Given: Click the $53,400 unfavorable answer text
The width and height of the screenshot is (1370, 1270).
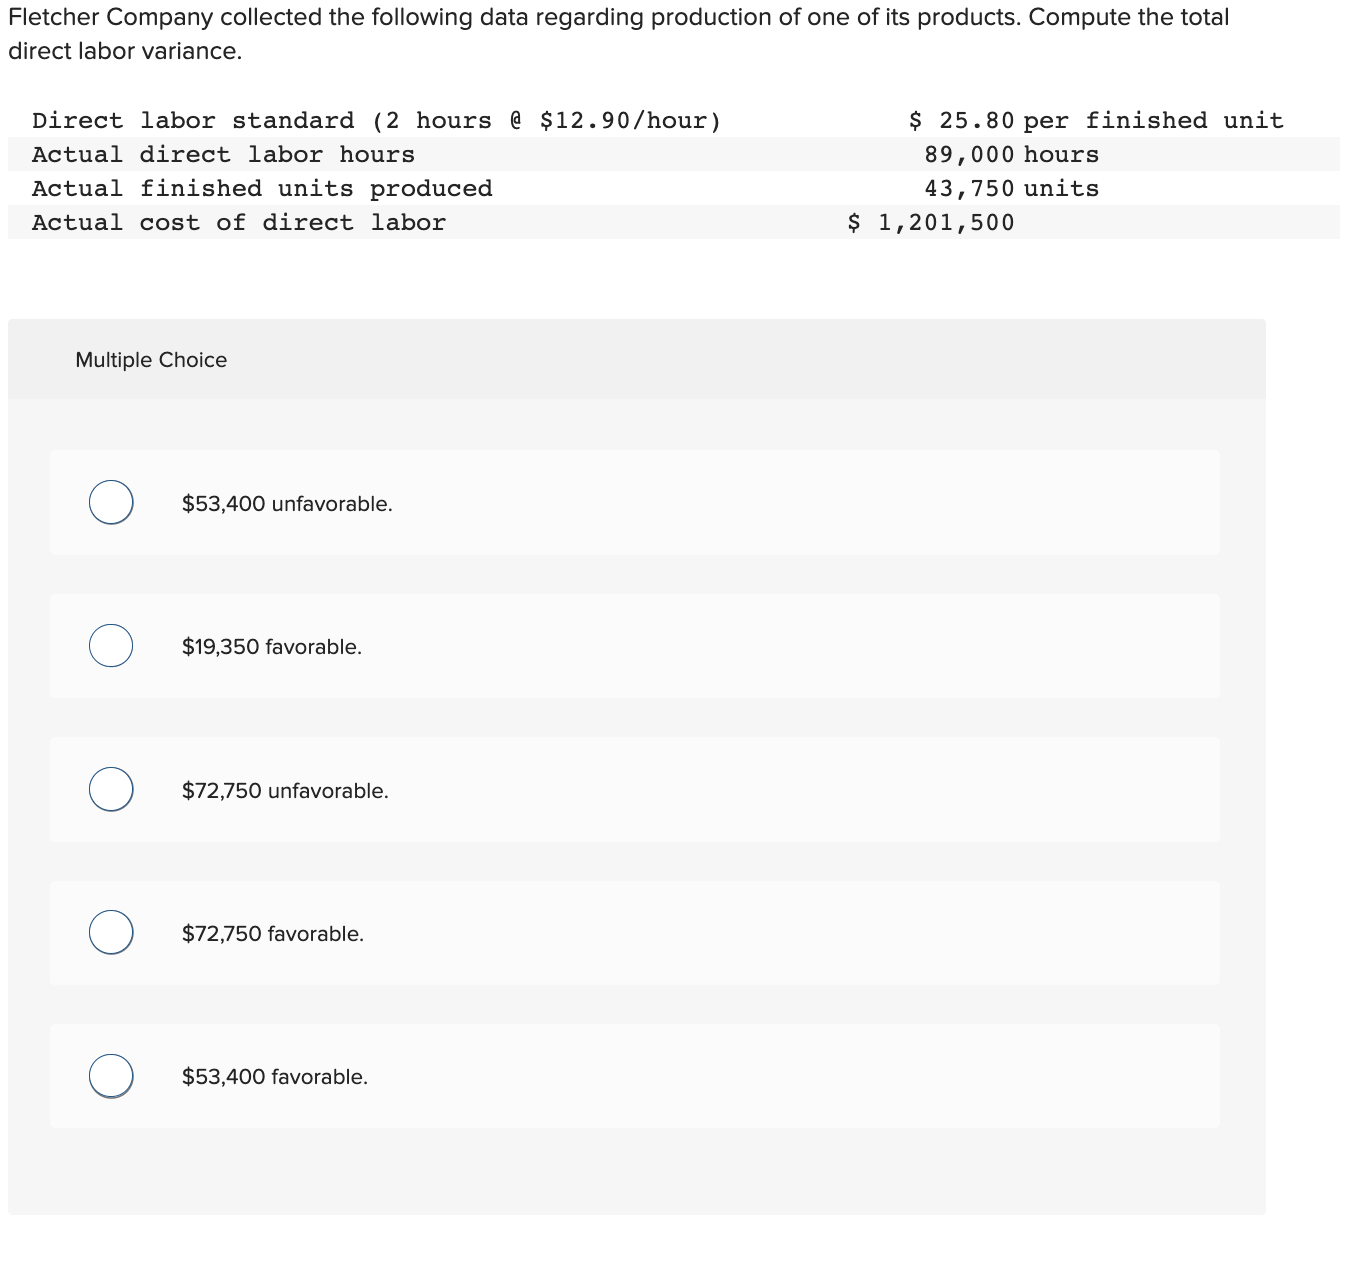Looking at the screenshot, I should (286, 503).
